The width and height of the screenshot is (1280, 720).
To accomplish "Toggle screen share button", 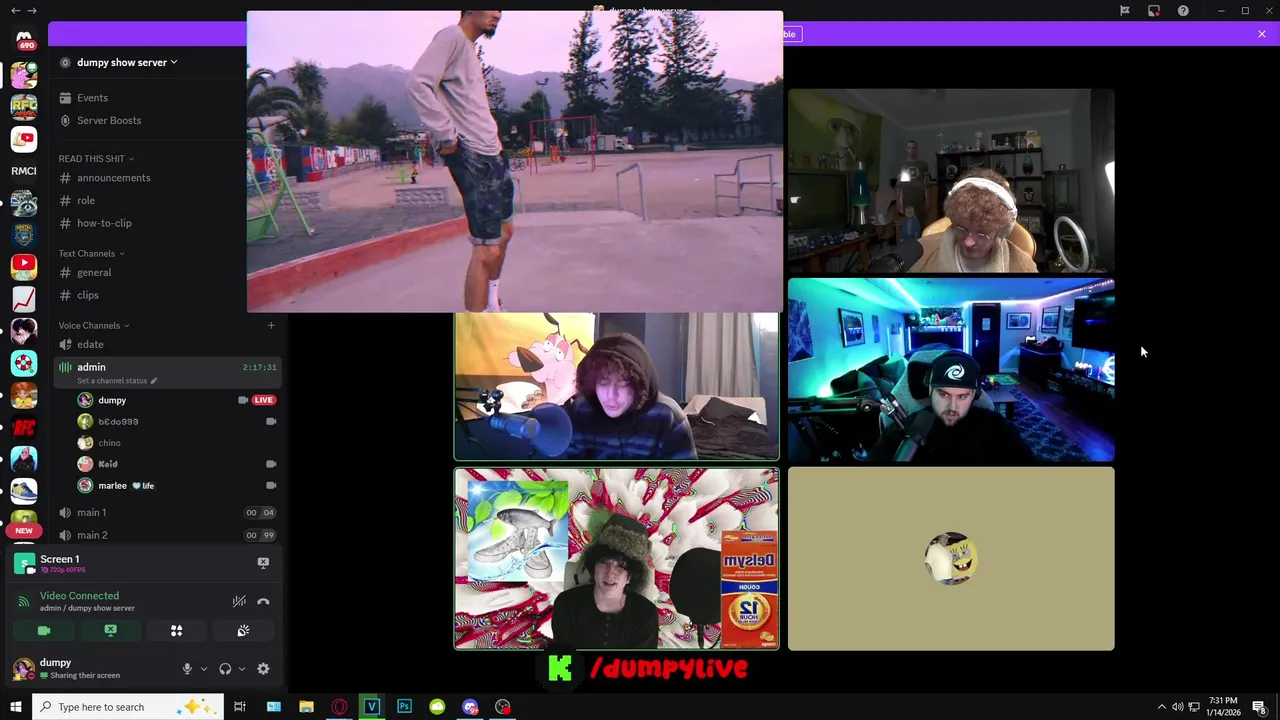I will pyautogui.click(x=110, y=631).
